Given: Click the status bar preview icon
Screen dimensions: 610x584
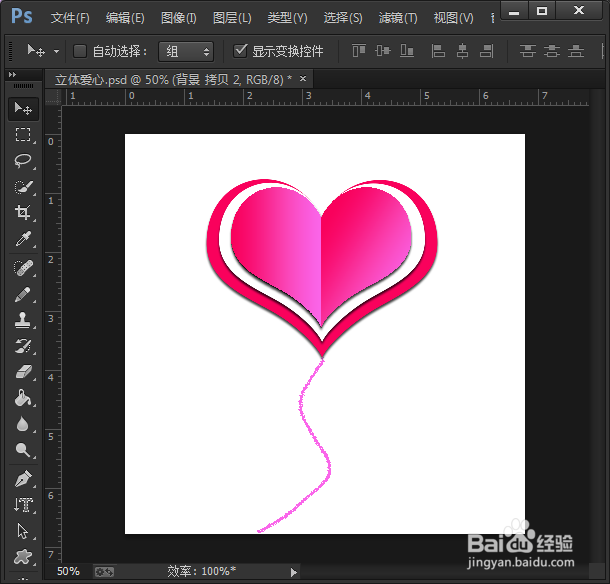Looking at the screenshot, I should [x=104, y=572].
